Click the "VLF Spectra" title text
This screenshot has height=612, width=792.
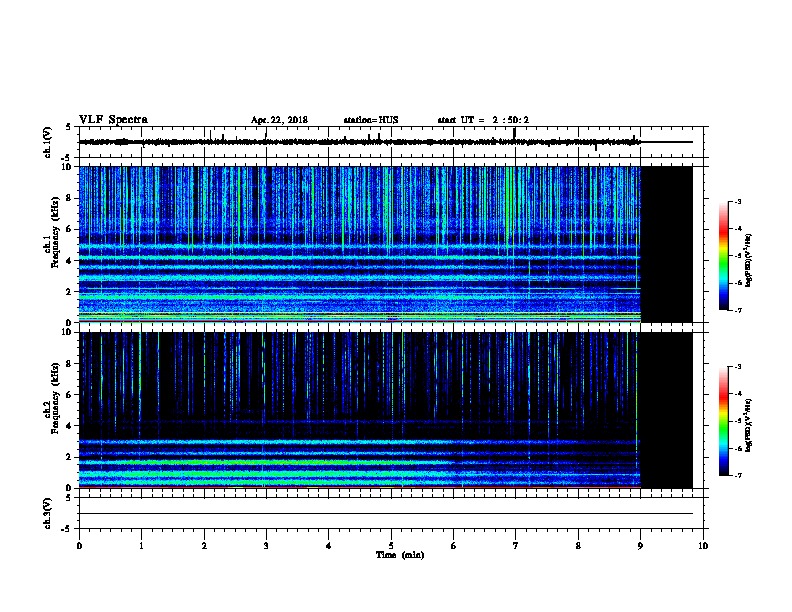point(113,120)
